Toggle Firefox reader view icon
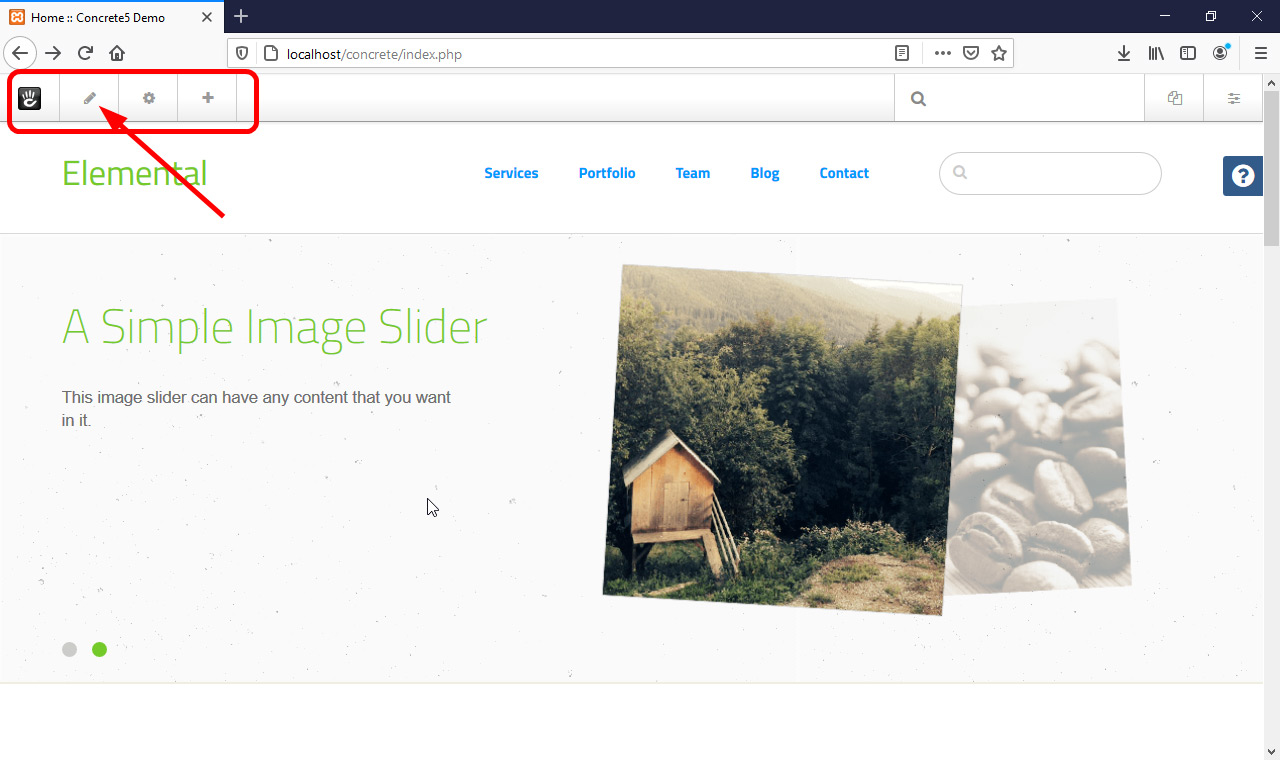 (x=902, y=54)
